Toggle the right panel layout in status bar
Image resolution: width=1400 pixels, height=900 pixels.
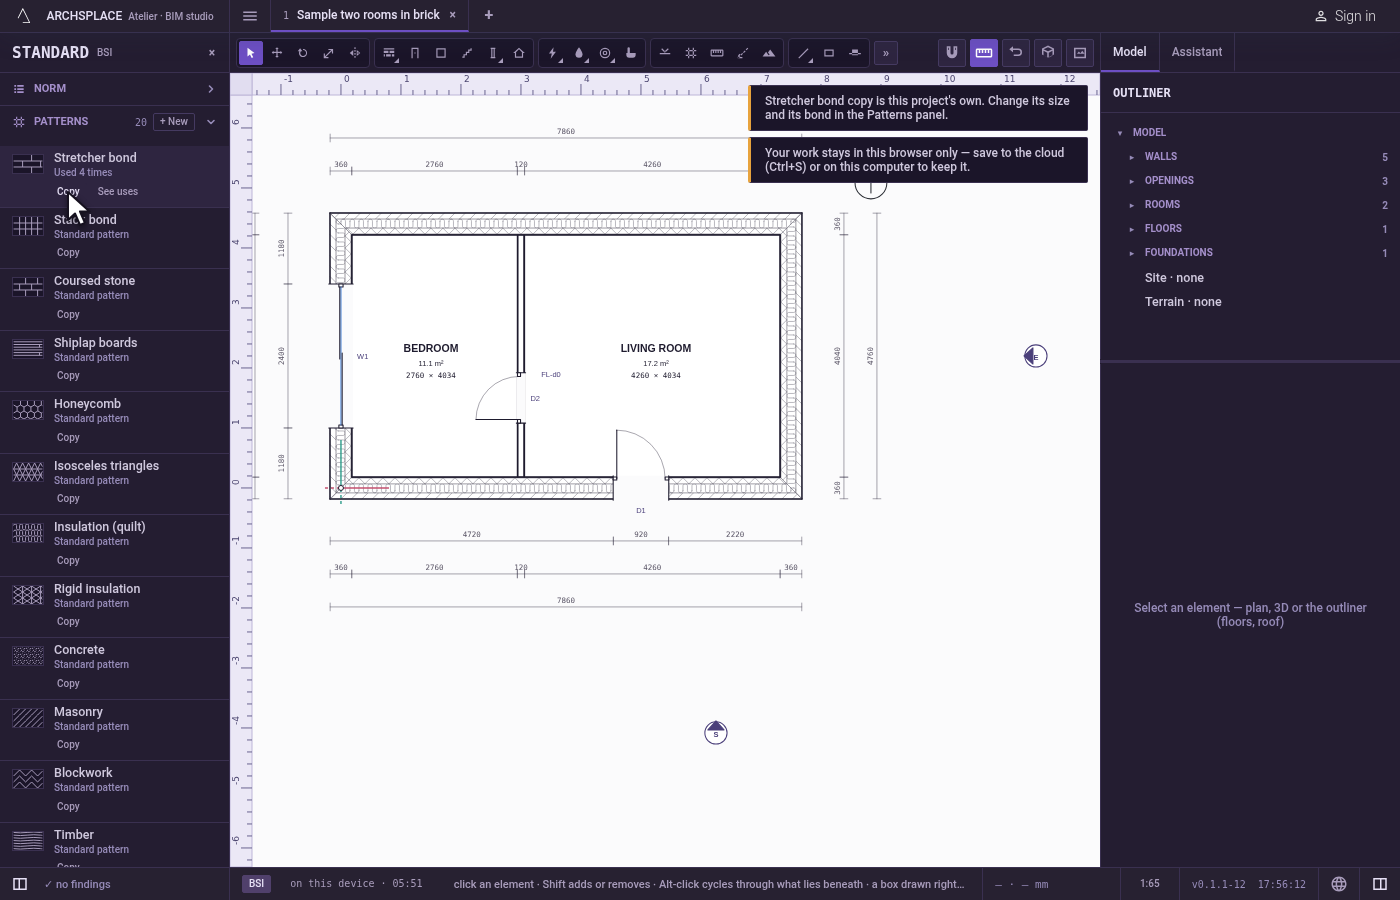[x=1380, y=884]
